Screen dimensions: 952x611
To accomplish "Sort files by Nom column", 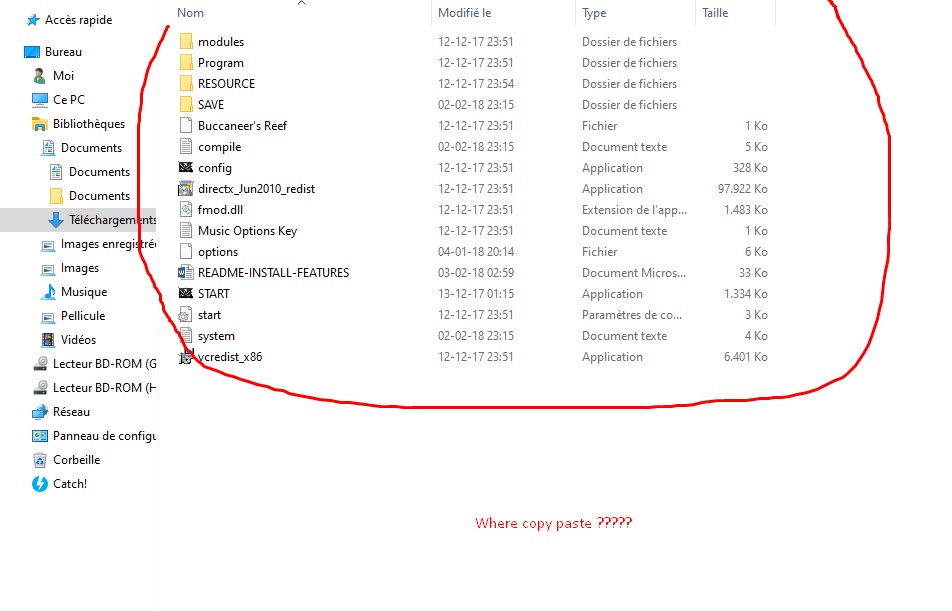I will click(x=191, y=13).
